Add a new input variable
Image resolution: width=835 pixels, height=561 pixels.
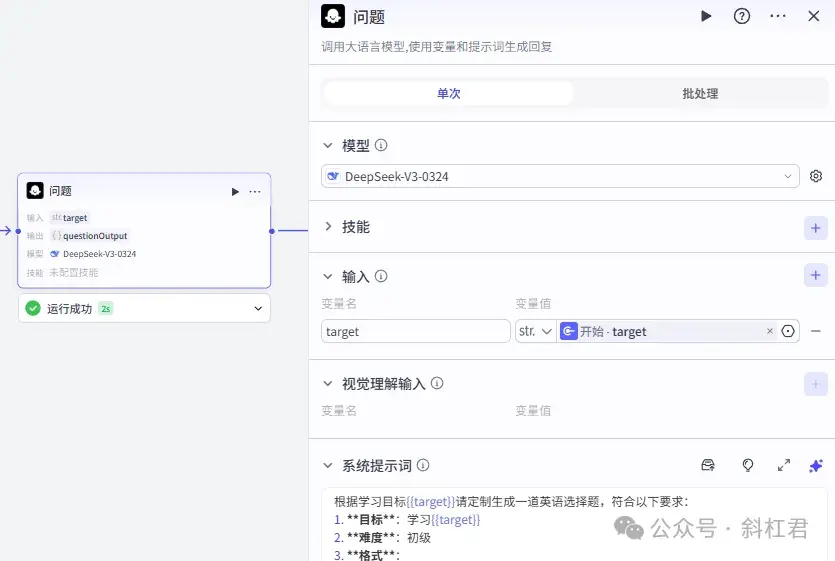pos(815,275)
